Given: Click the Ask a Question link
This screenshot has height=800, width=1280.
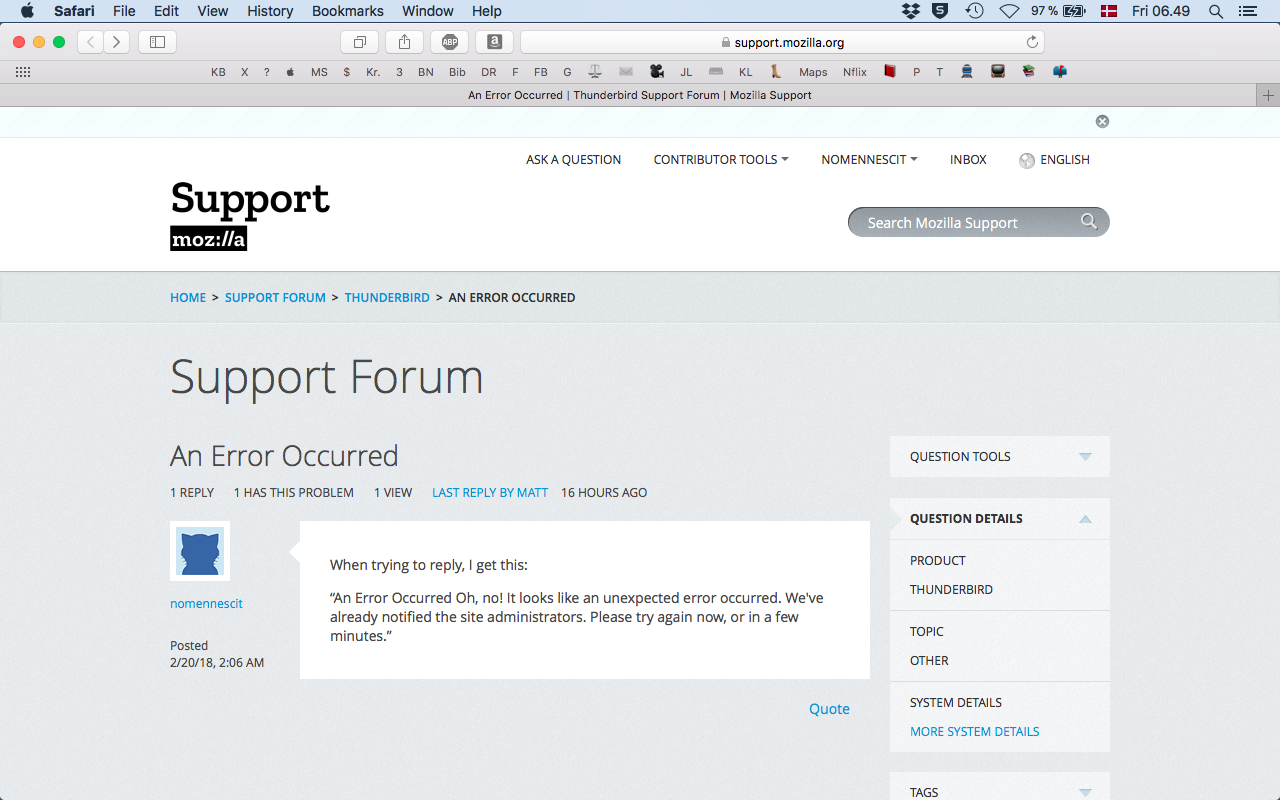Looking at the screenshot, I should (x=573, y=159).
